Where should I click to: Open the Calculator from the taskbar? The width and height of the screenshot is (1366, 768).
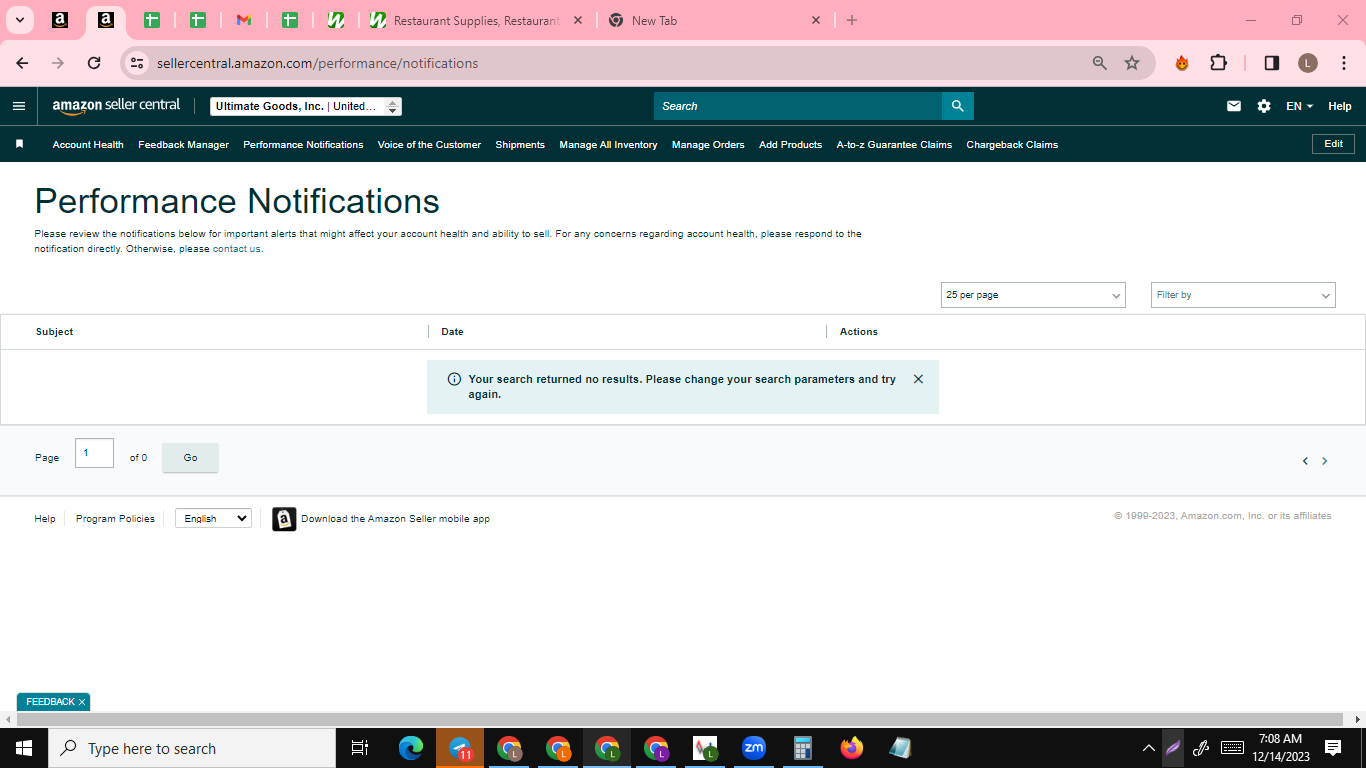(802, 747)
